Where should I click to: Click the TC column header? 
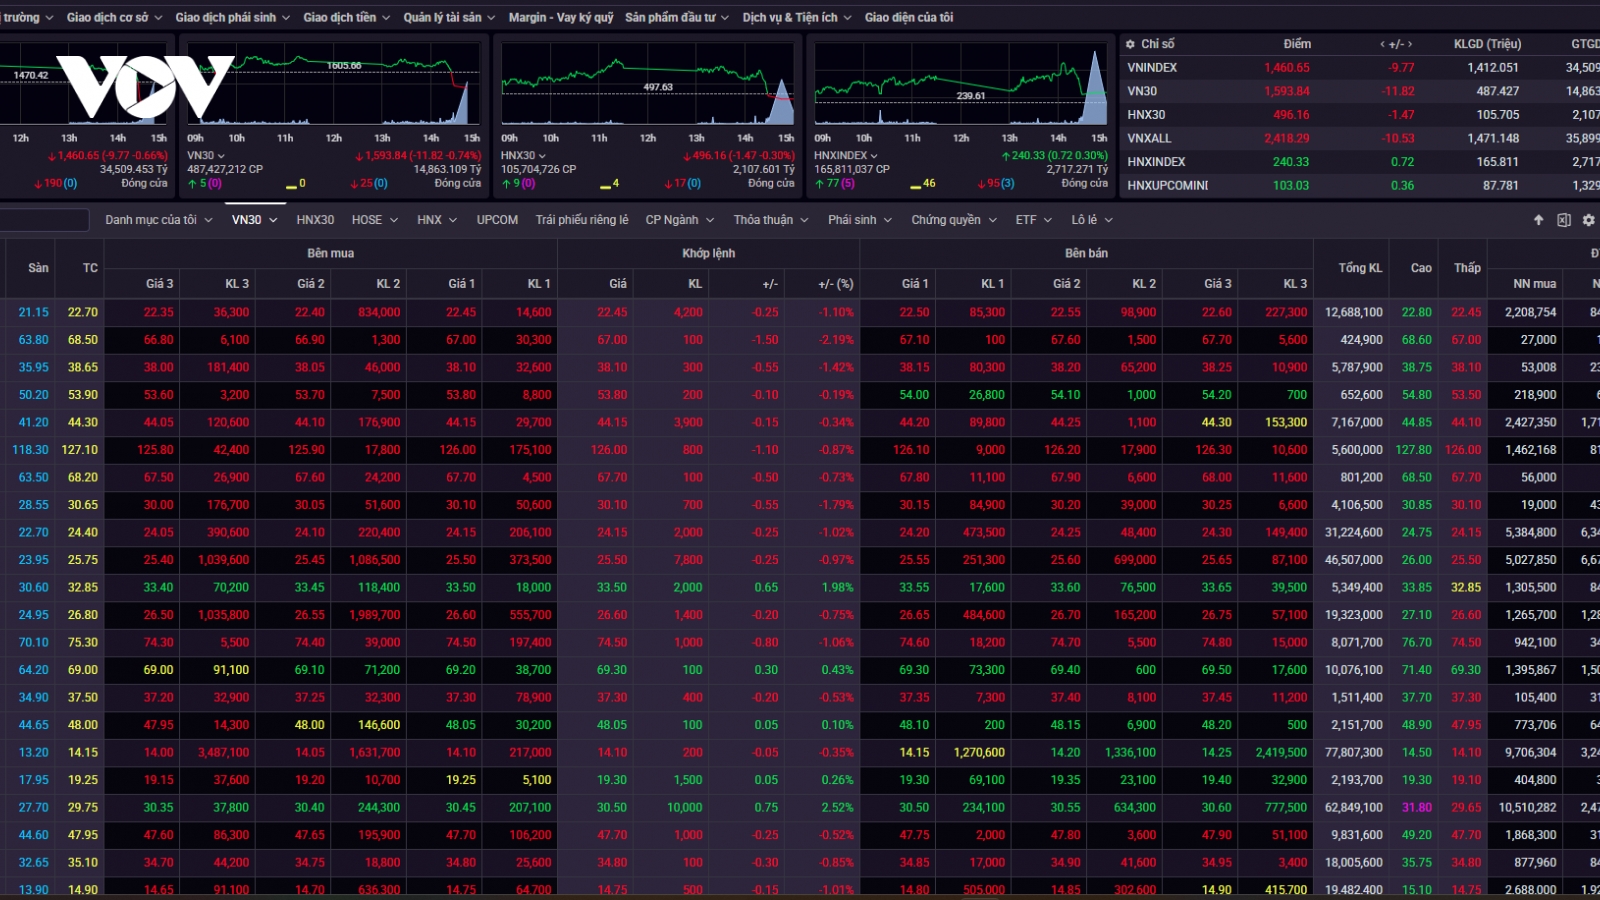tap(90, 268)
